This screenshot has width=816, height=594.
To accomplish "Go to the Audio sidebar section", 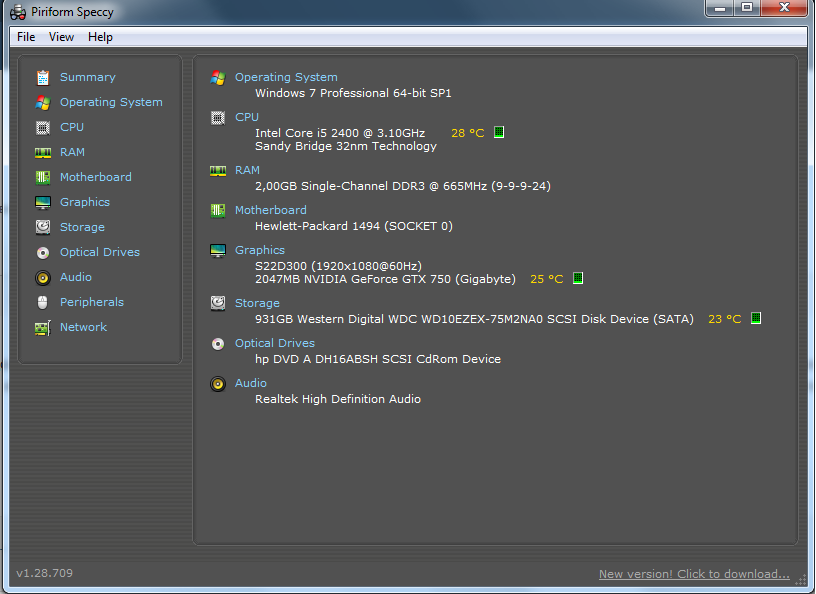I will [x=76, y=277].
